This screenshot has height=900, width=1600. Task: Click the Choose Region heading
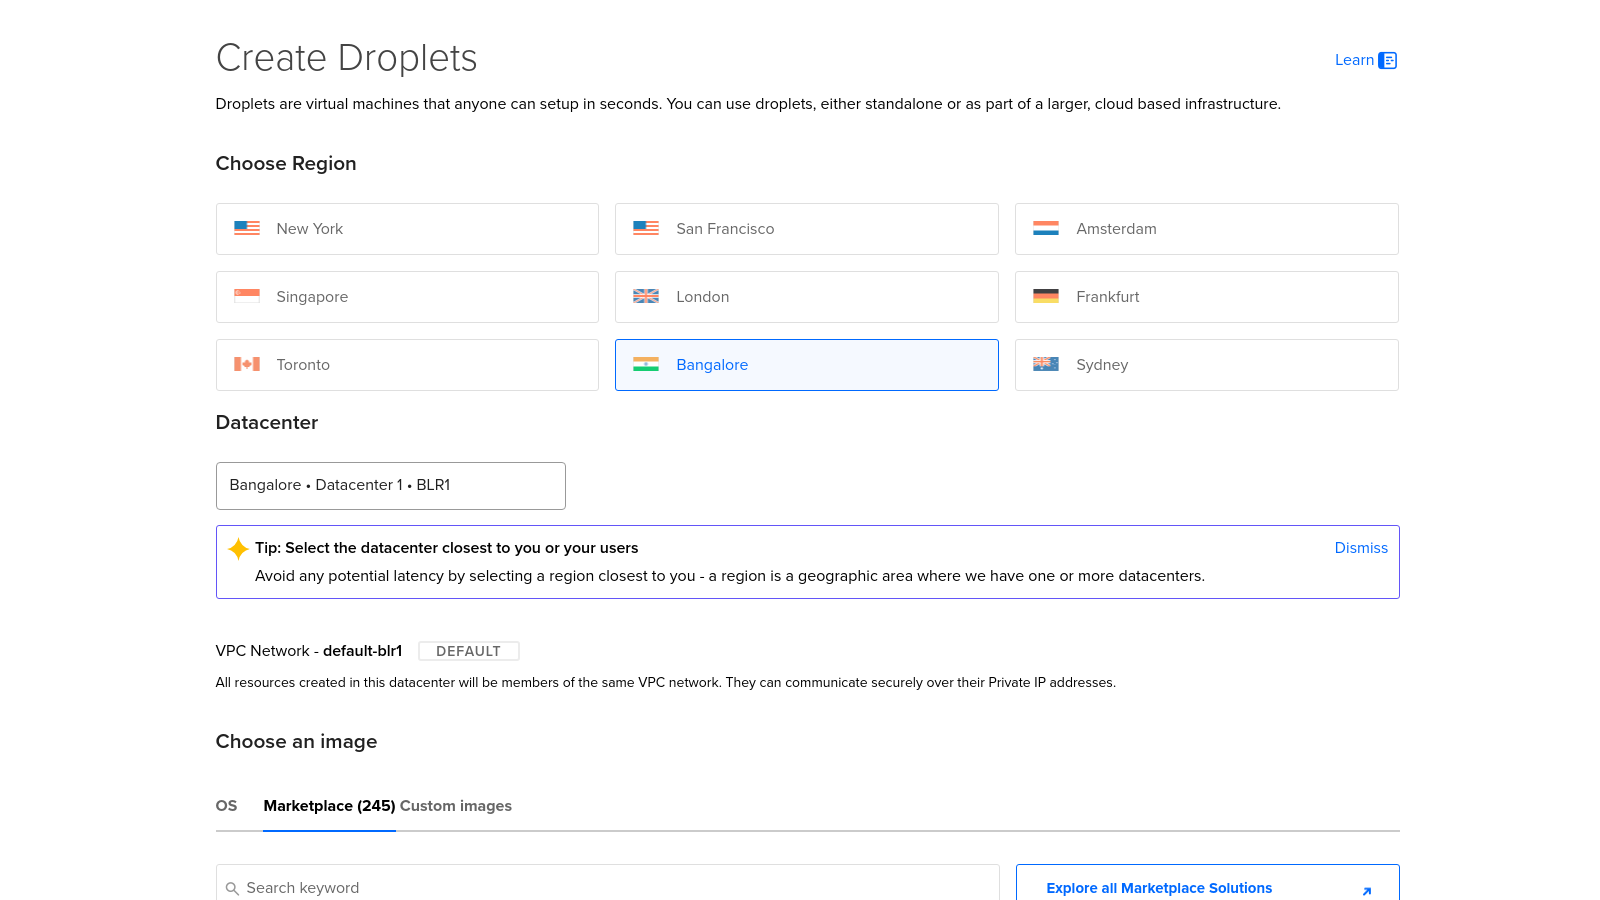[x=286, y=164]
